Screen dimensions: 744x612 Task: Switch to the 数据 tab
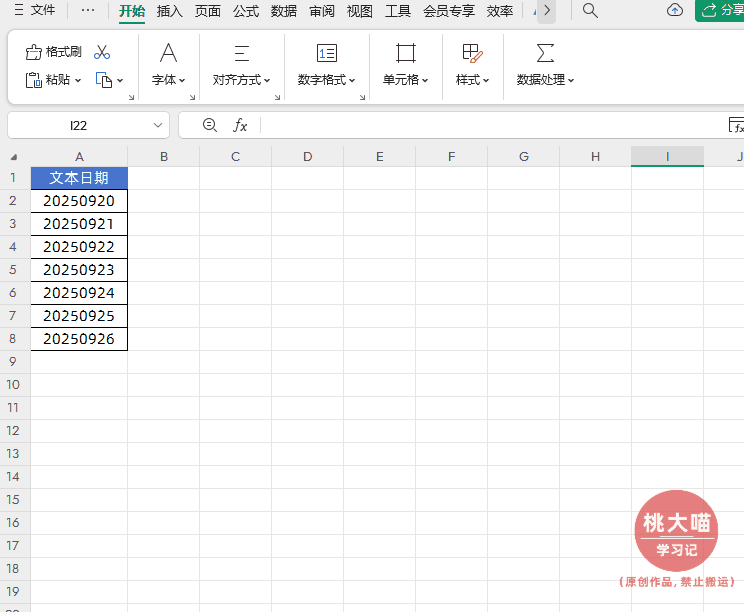point(284,10)
